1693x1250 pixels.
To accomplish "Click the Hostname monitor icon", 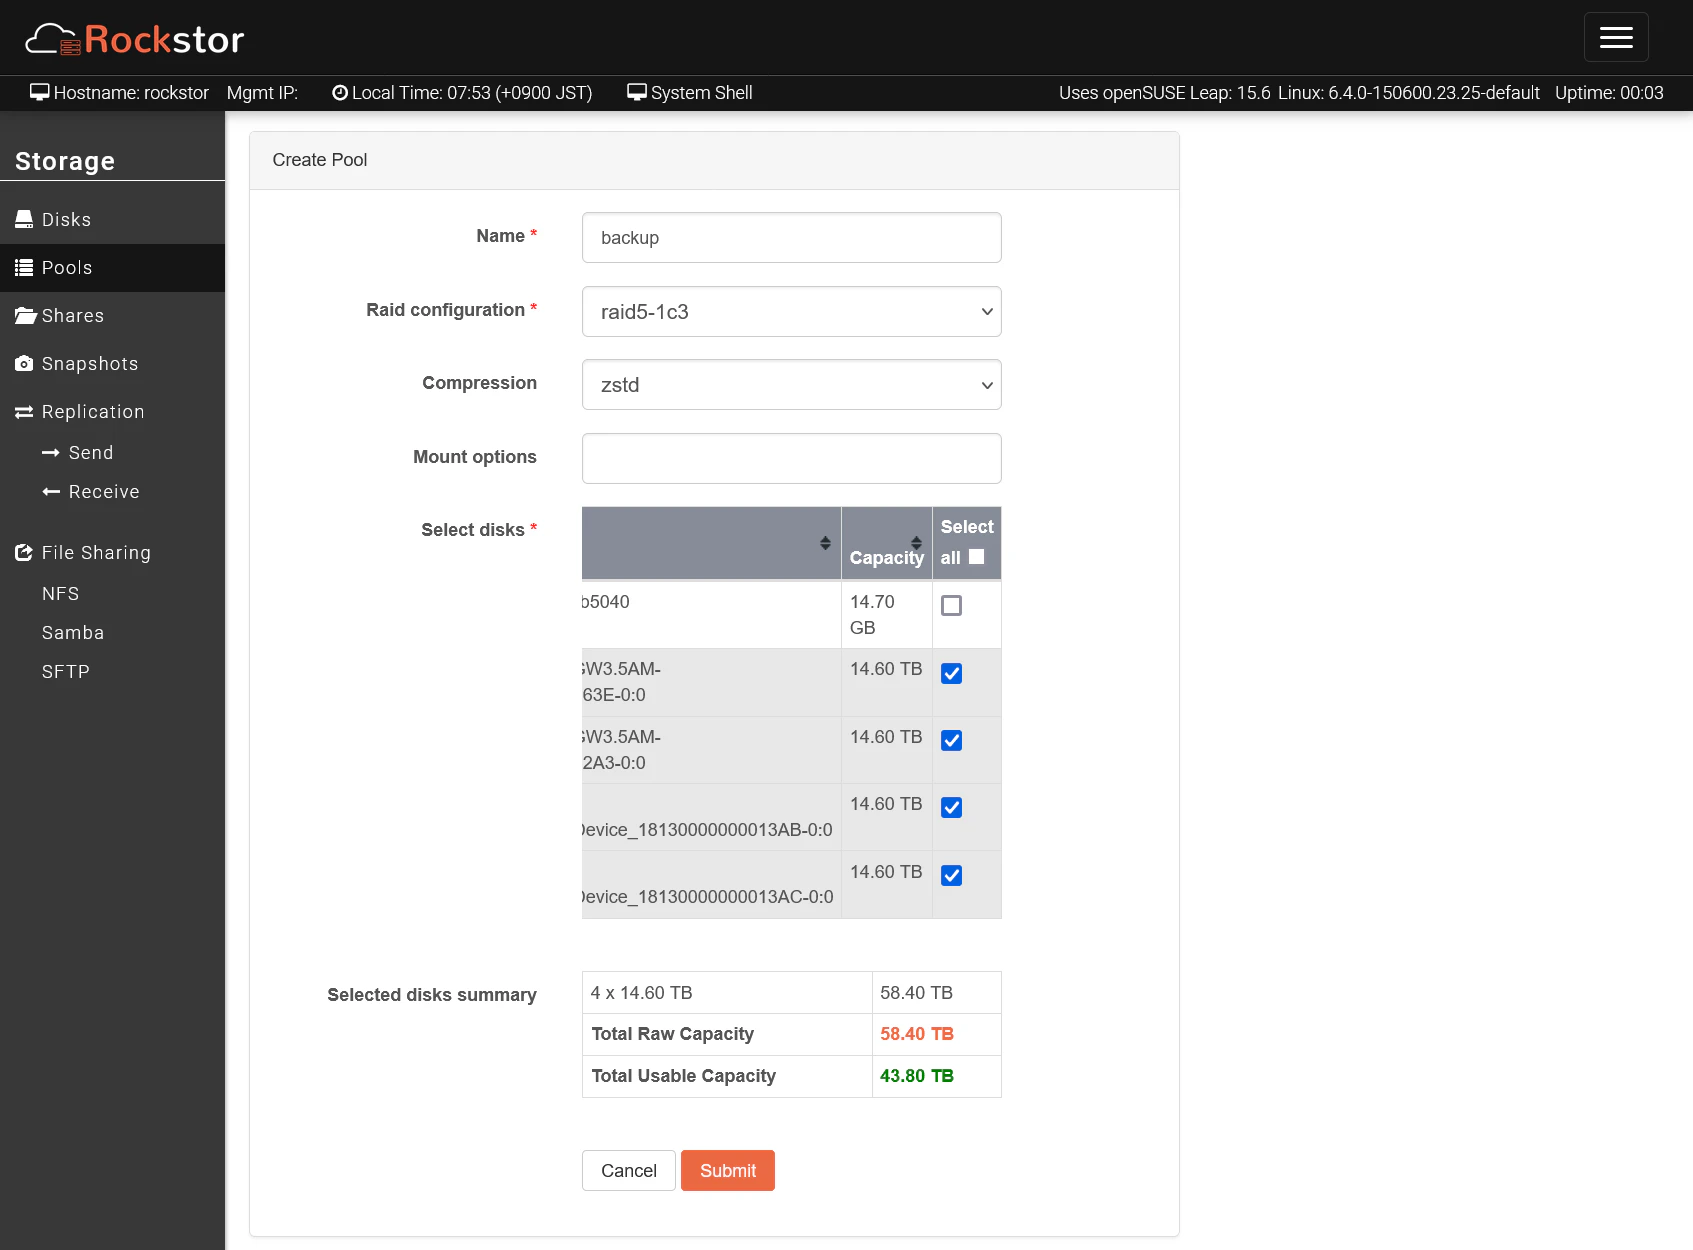I will click(40, 92).
